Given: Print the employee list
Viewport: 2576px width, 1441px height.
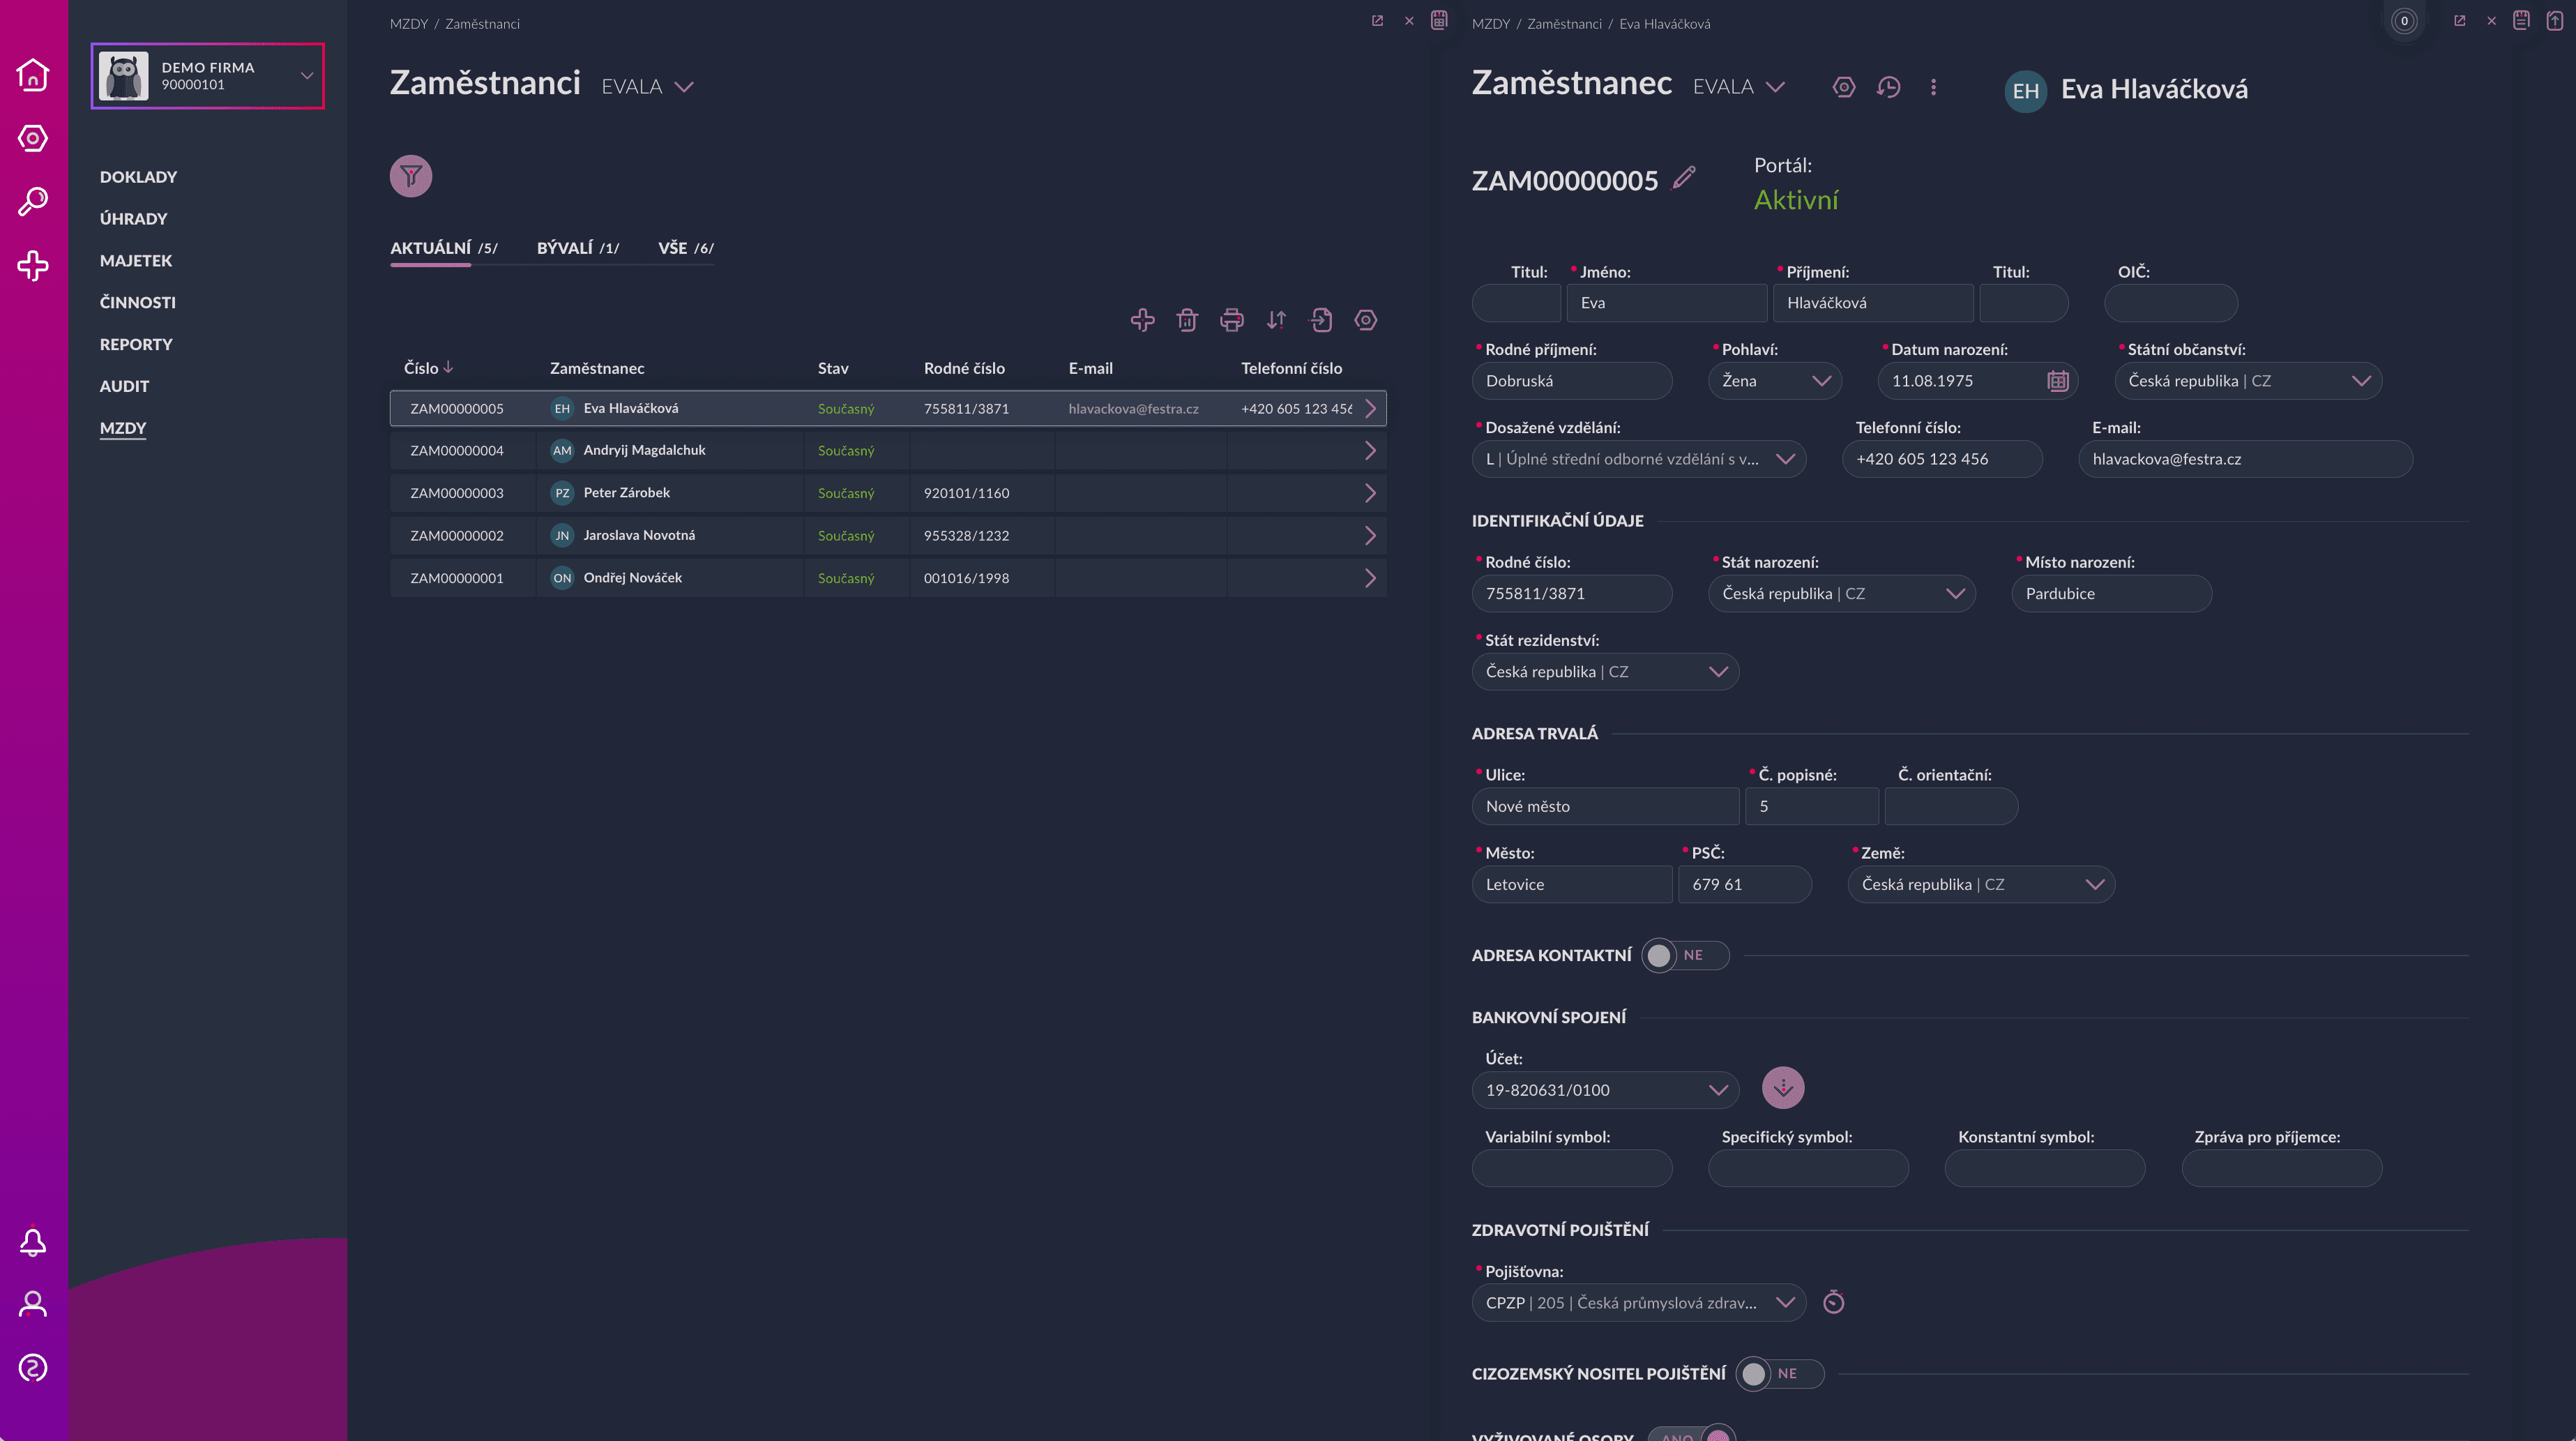Looking at the screenshot, I should (1232, 320).
